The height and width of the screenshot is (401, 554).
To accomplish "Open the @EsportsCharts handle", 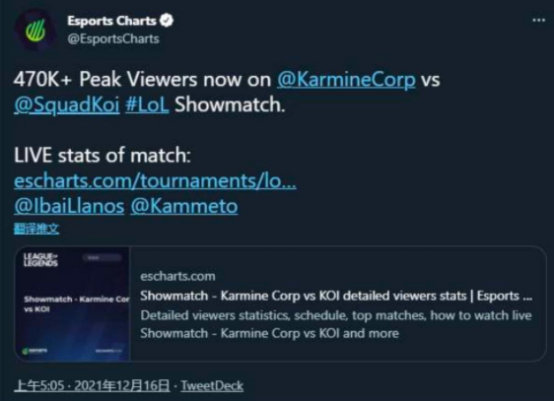I will click(113, 39).
